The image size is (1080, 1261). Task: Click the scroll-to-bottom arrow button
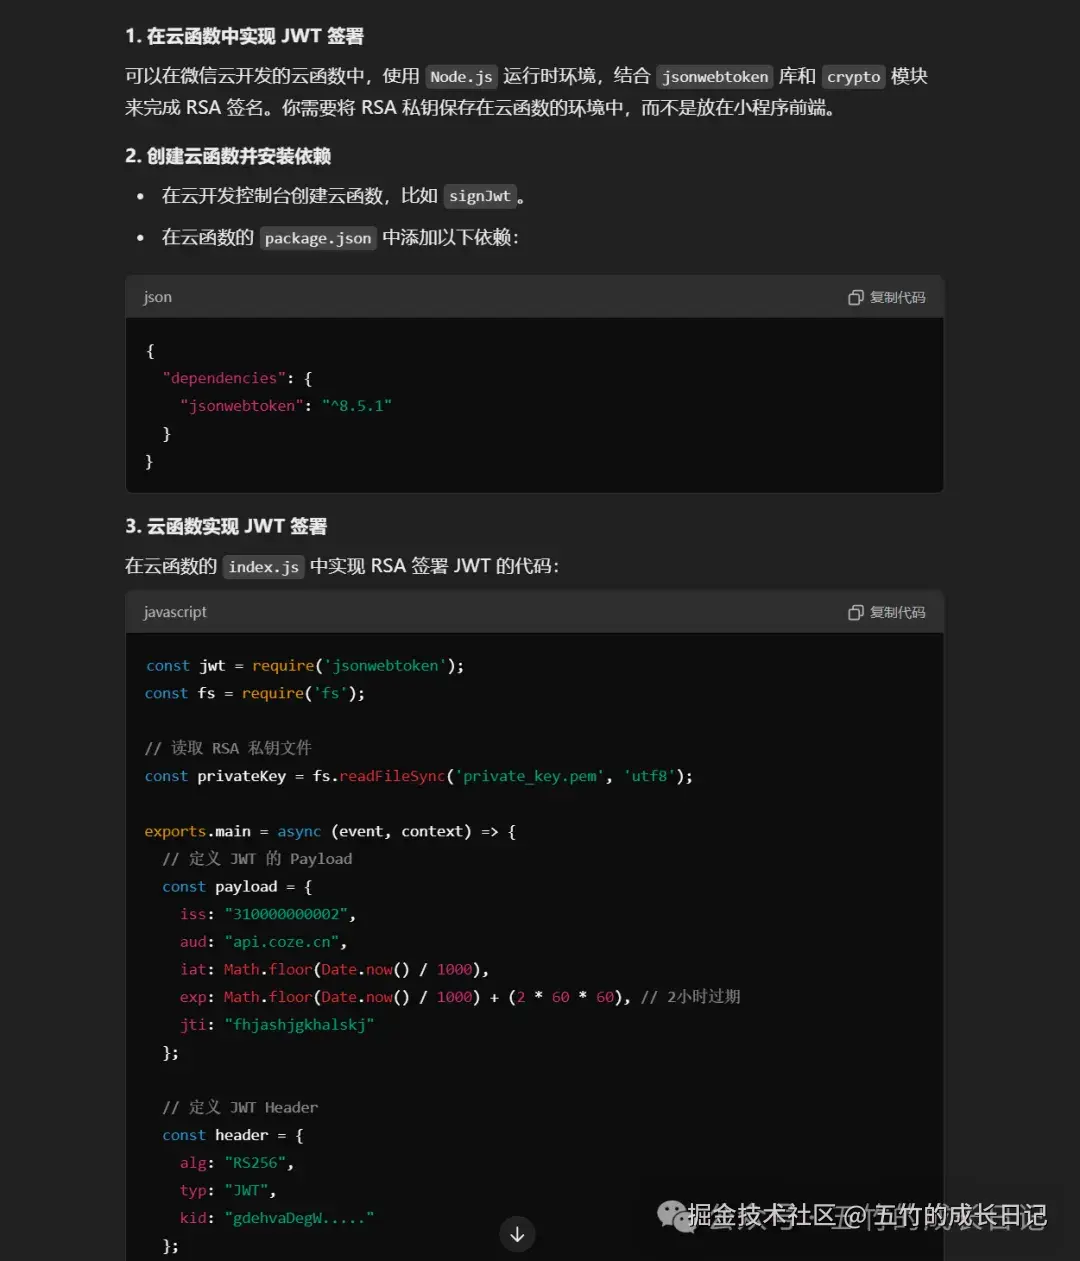[x=517, y=1234]
